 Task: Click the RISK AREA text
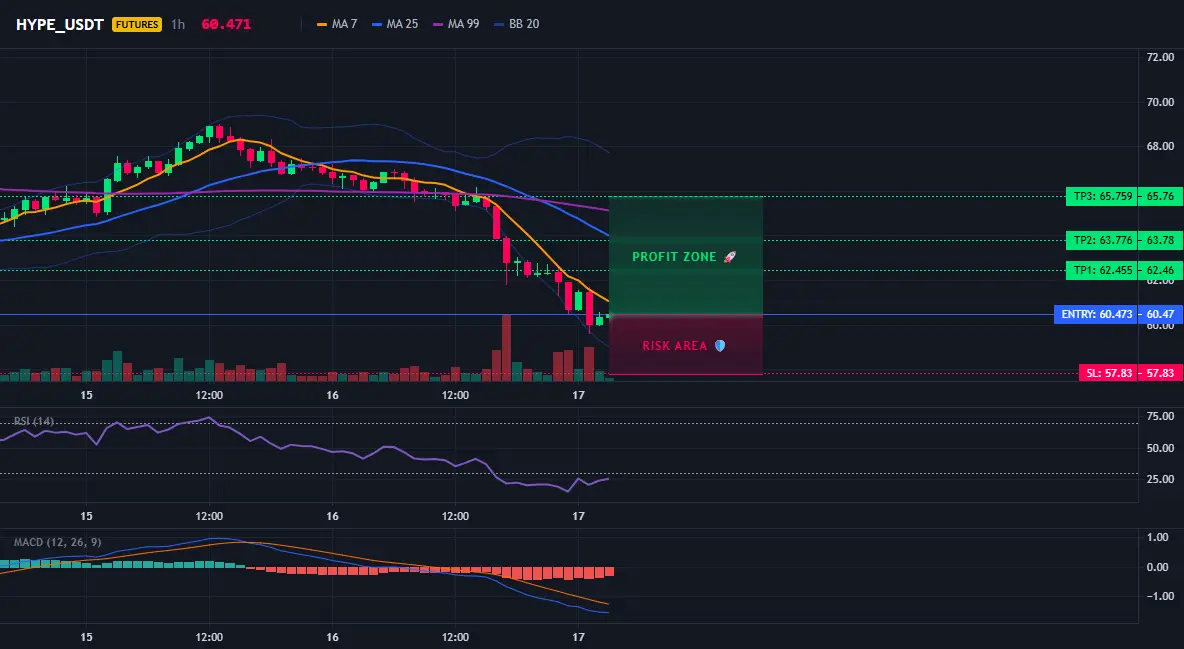[675, 346]
